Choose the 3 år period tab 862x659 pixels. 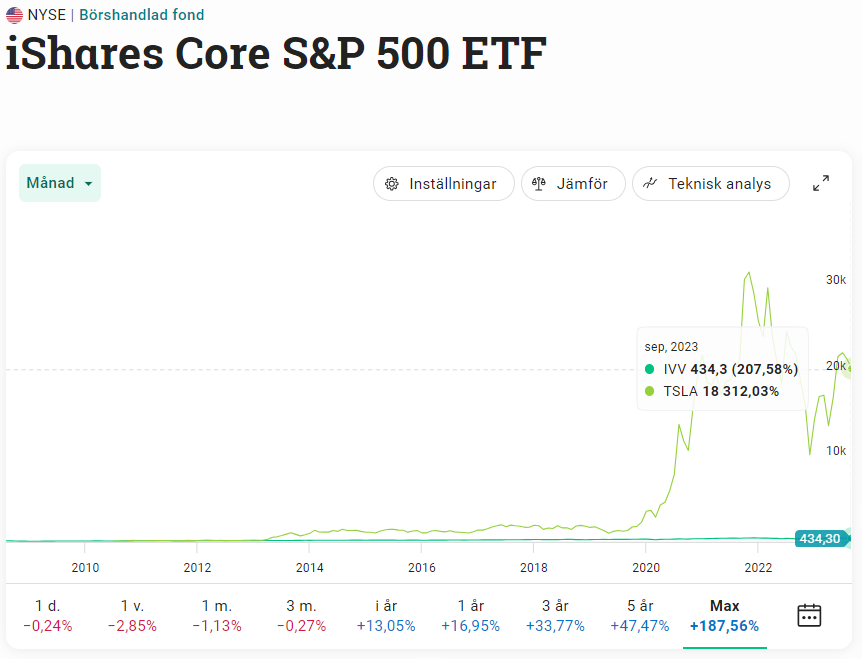555,615
